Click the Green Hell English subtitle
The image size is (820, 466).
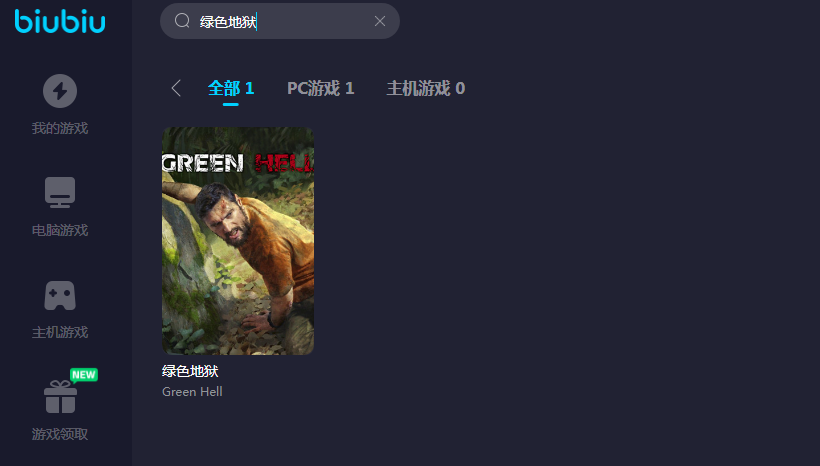pos(192,392)
